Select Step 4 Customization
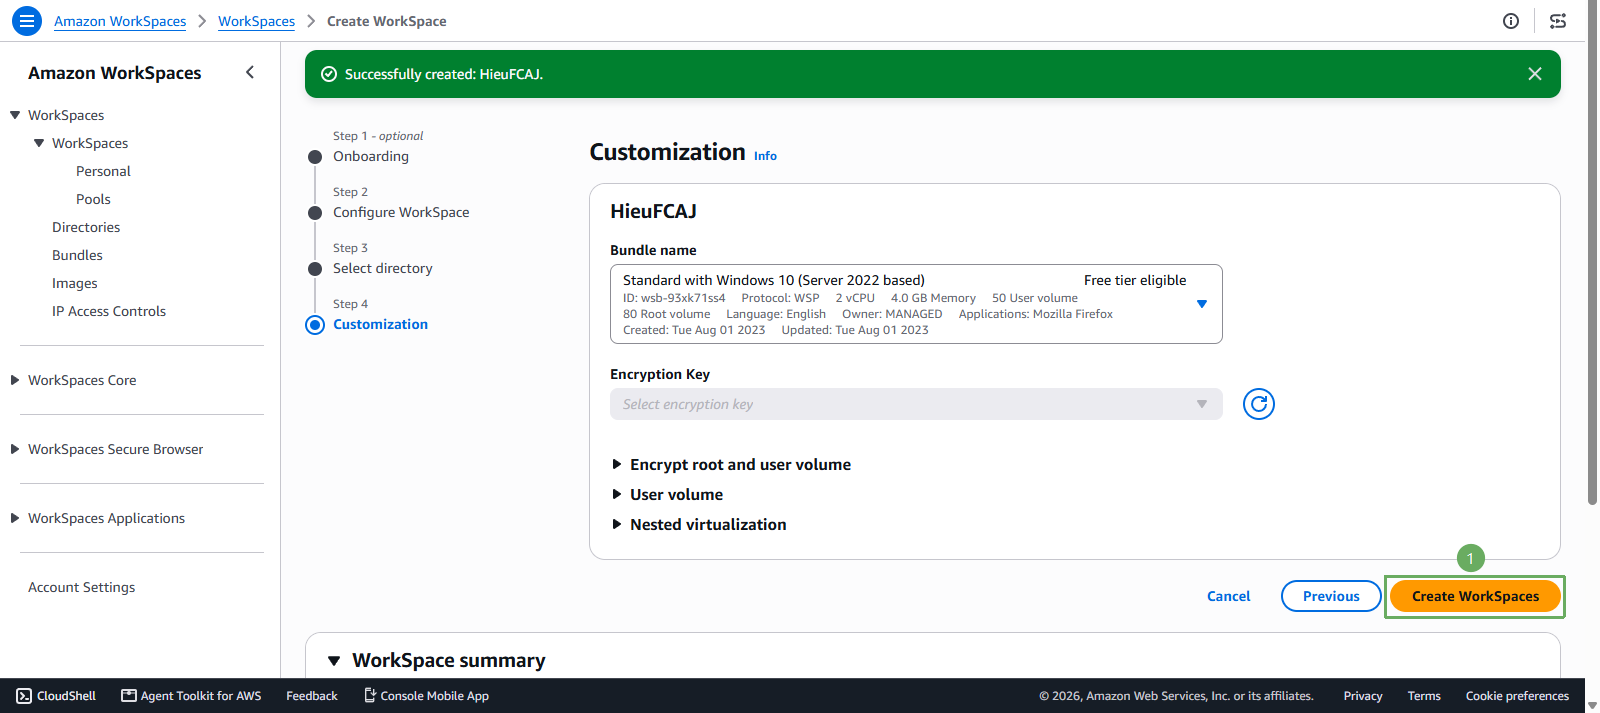 [380, 324]
